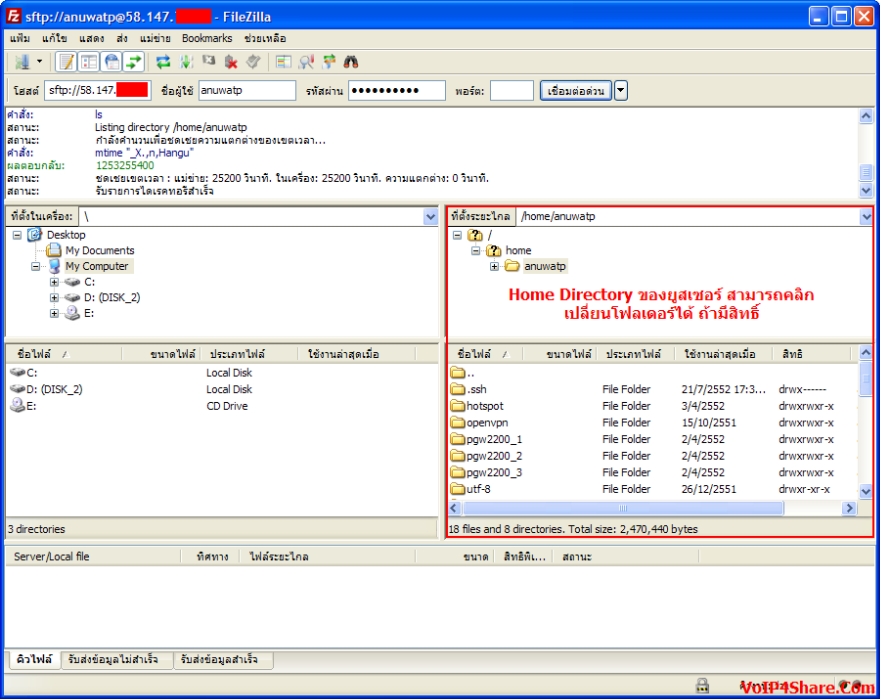Click the Process queue icon

(x=185, y=61)
